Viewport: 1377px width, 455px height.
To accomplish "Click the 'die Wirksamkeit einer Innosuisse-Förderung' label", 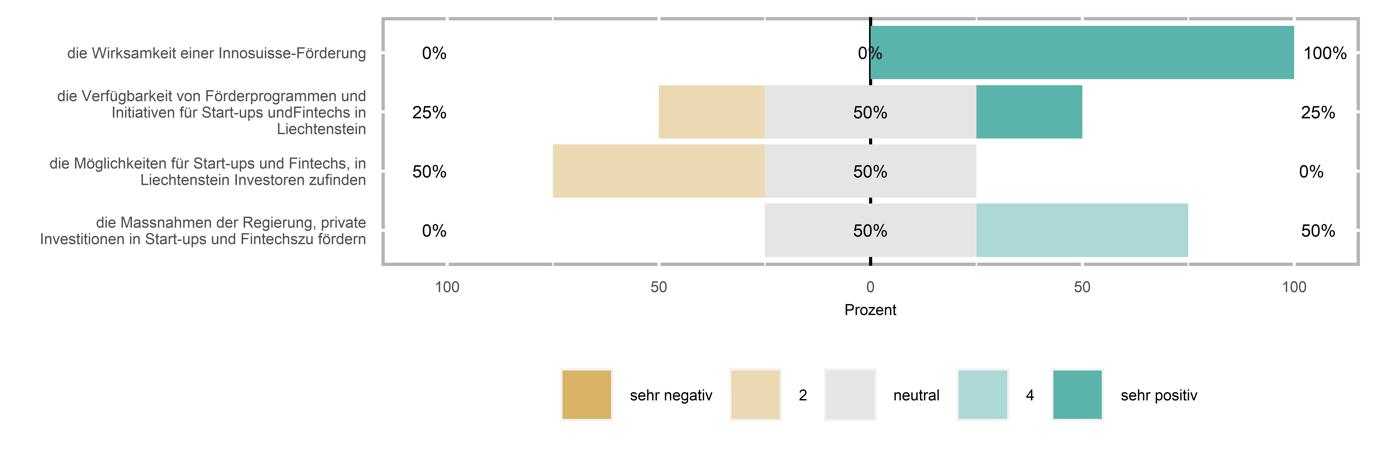I will click(217, 53).
